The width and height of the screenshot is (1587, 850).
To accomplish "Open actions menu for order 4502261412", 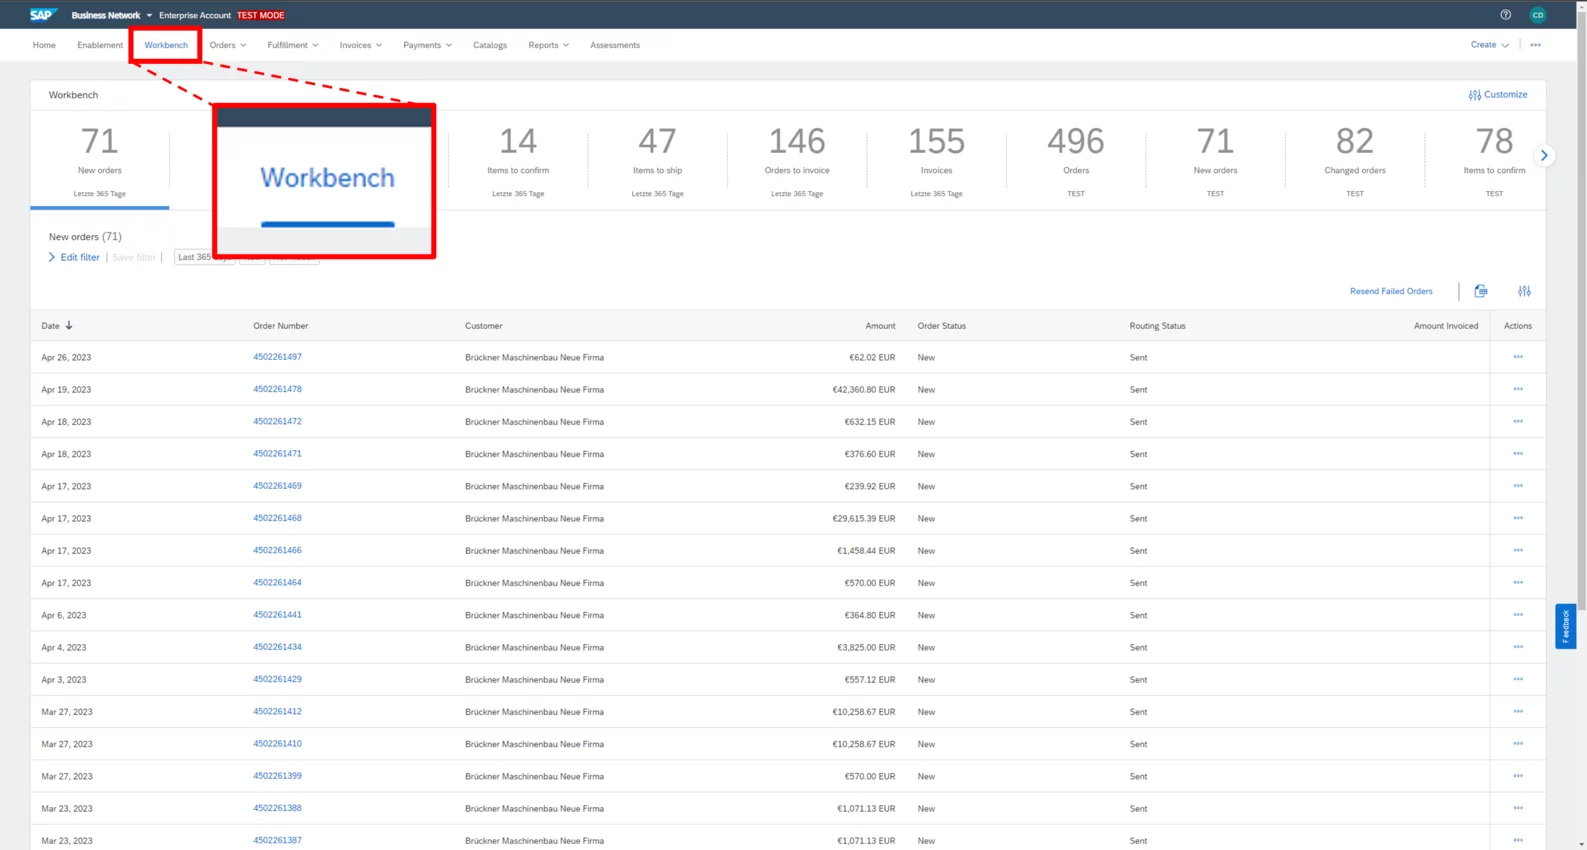I will 1517,712.
